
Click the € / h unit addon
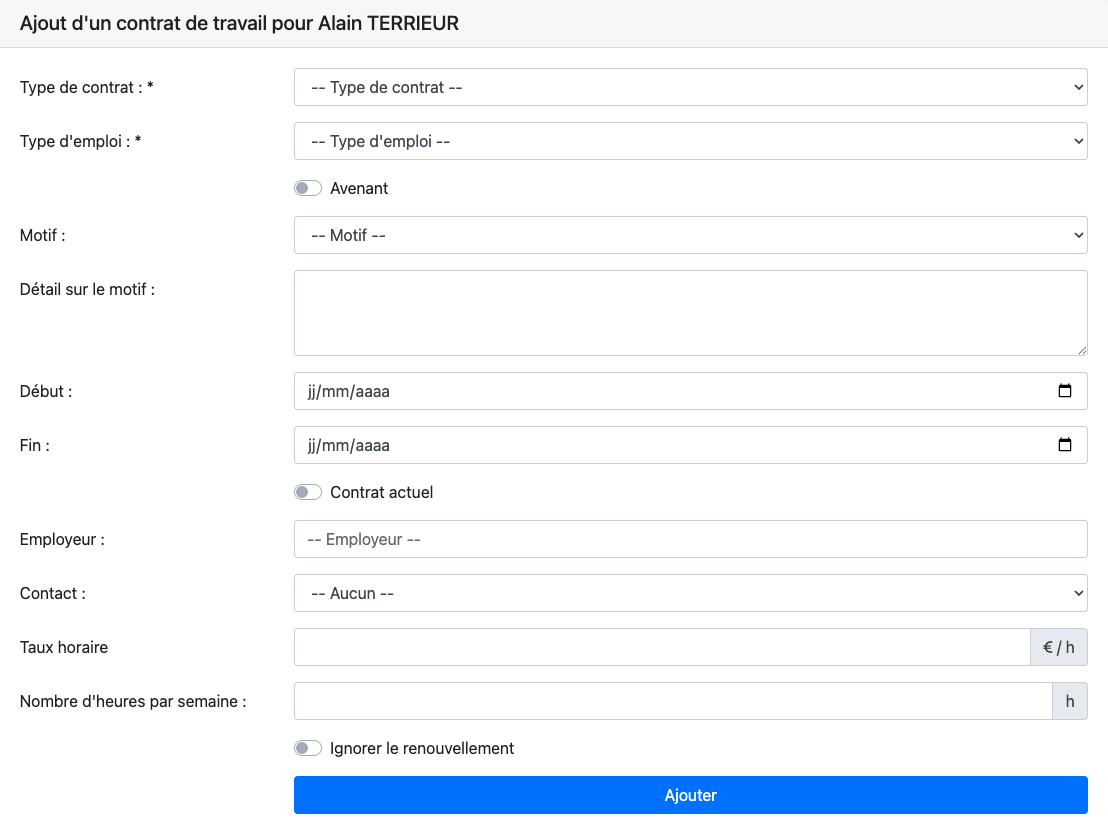coord(1058,647)
